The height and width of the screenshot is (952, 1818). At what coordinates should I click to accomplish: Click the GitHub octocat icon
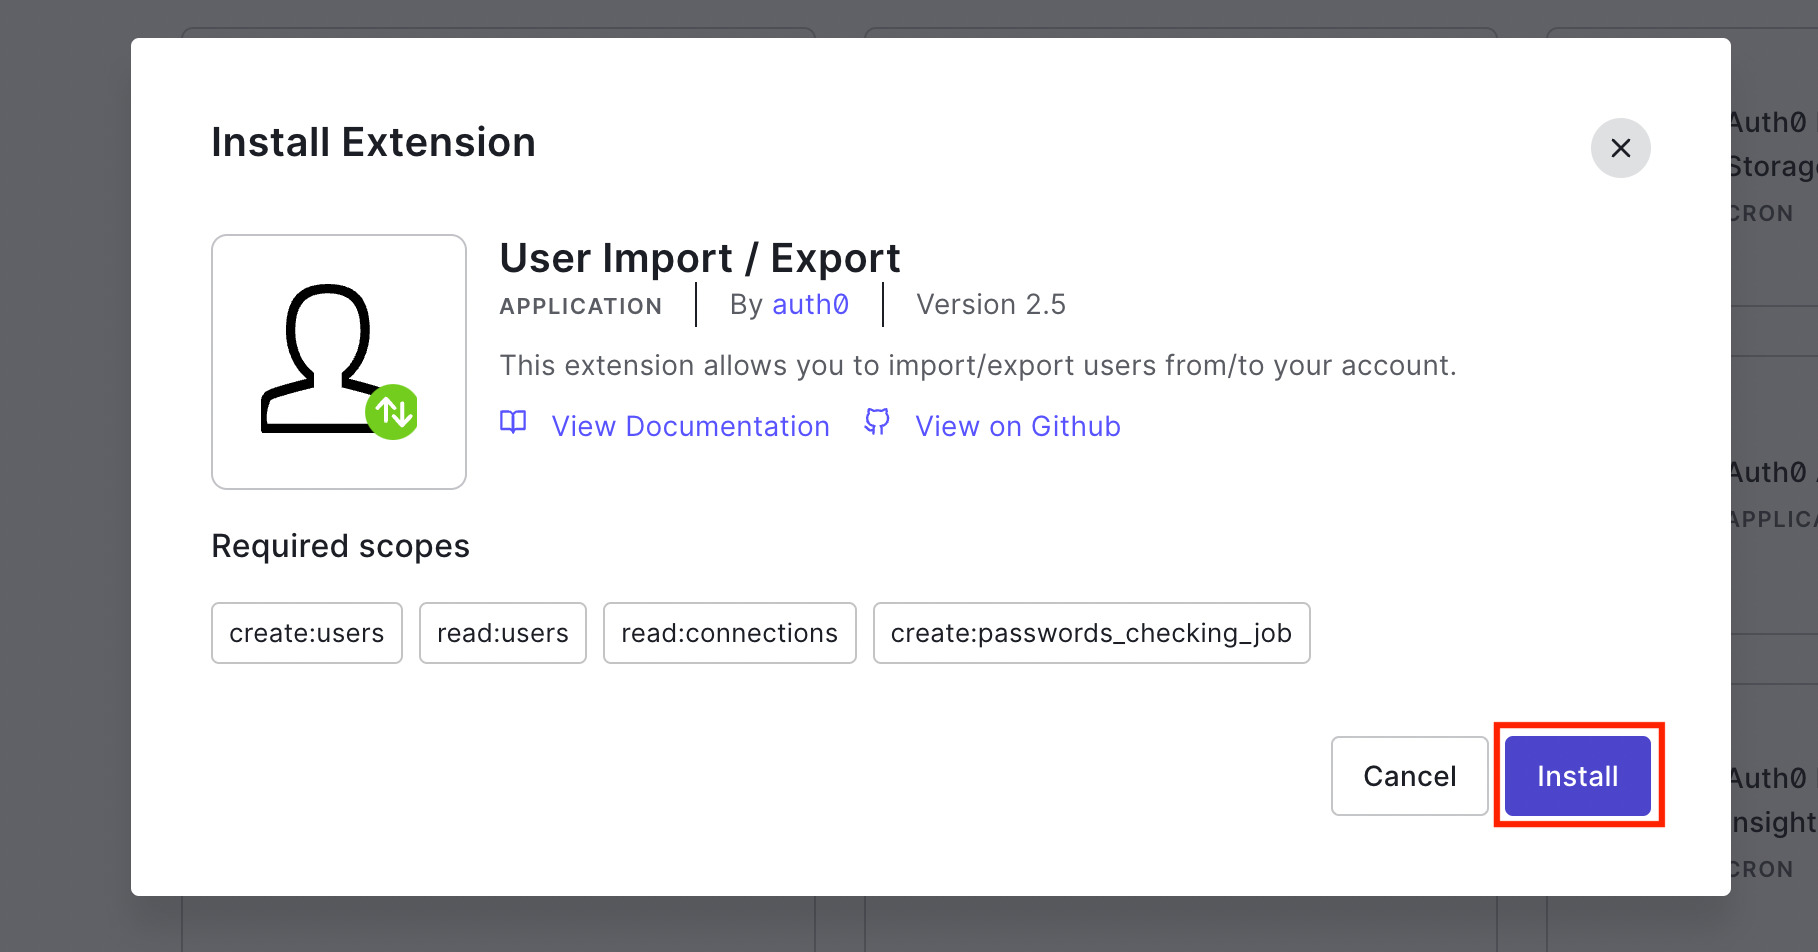click(x=877, y=422)
